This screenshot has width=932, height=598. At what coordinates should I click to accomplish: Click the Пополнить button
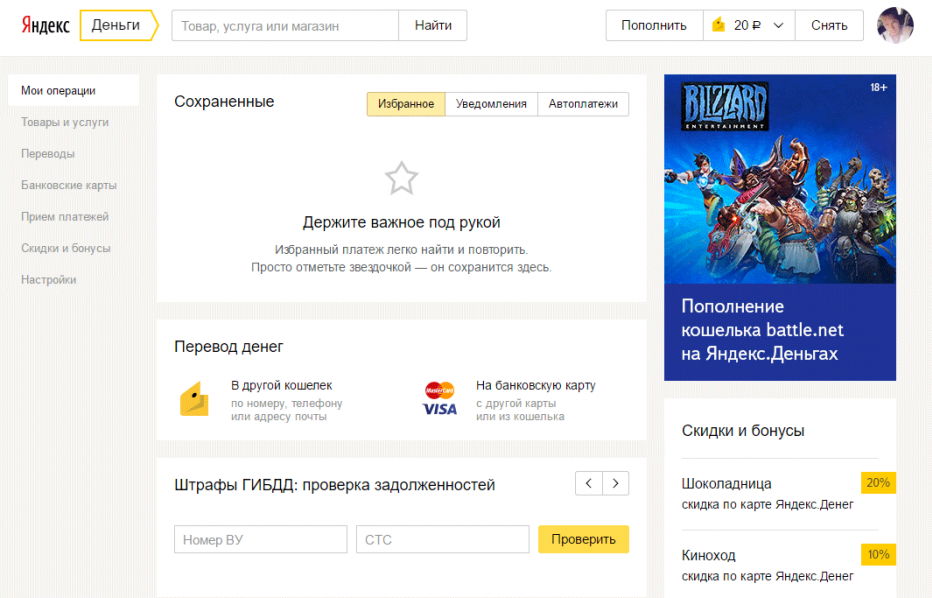click(x=654, y=26)
